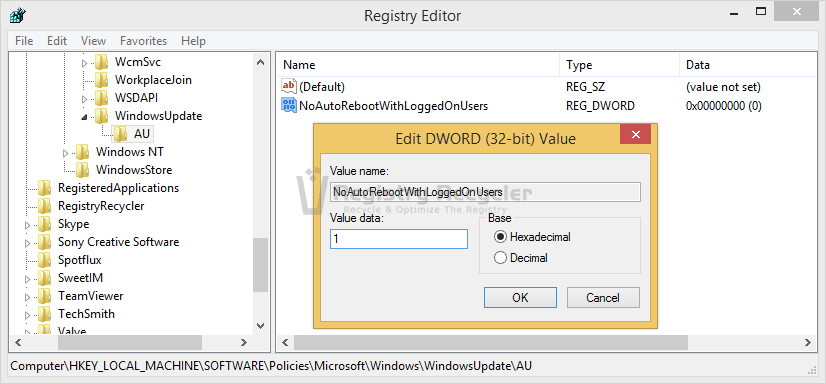
Task: Open the View menu
Action: tap(93, 41)
